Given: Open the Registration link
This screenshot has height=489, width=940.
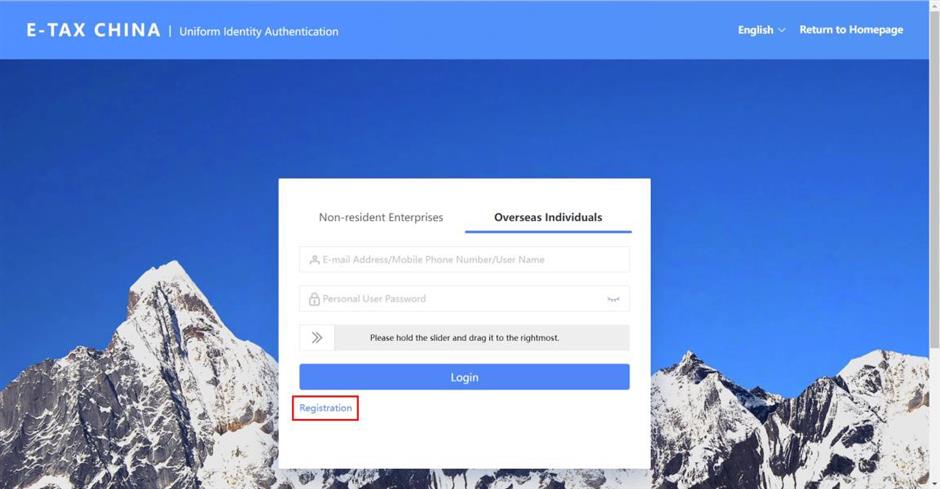Looking at the screenshot, I should pyautogui.click(x=326, y=408).
